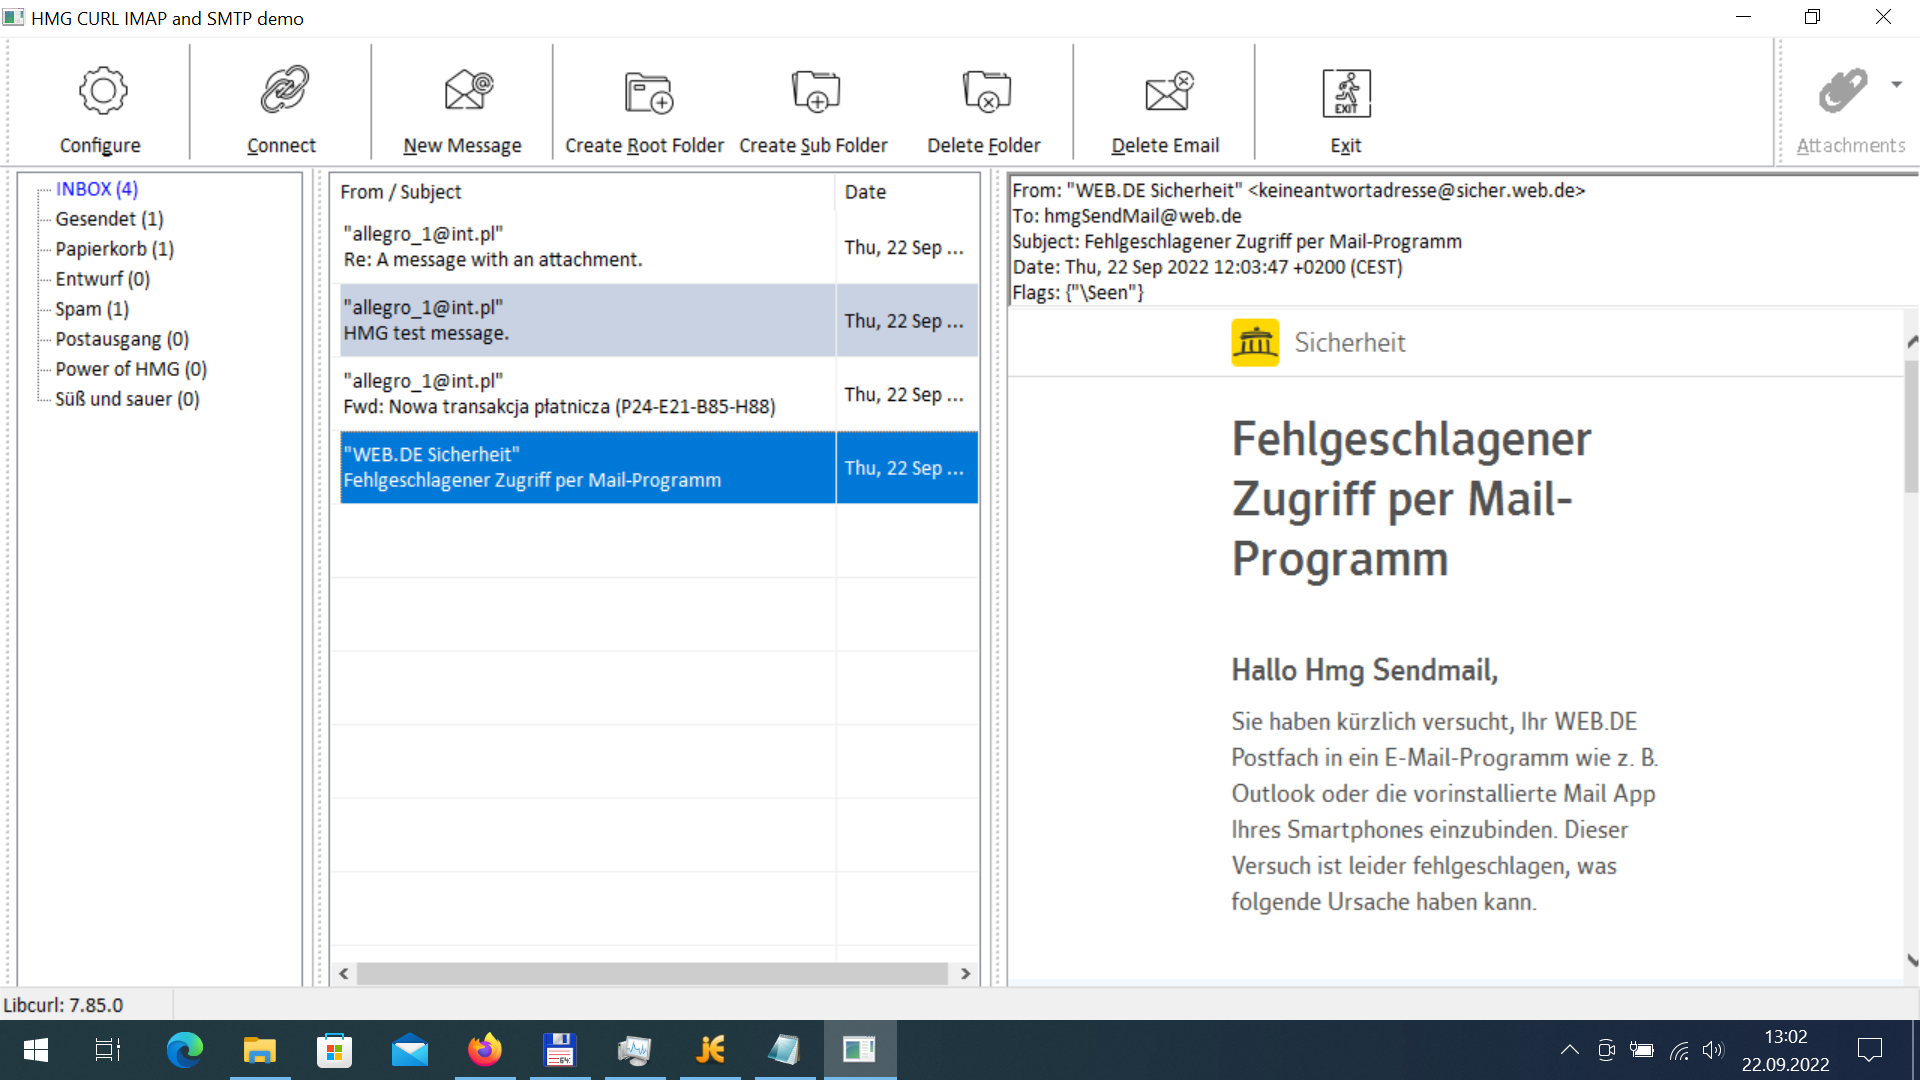Open the Attachments dropdown arrow
The image size is (1920, 1080).
point(1899,85)
